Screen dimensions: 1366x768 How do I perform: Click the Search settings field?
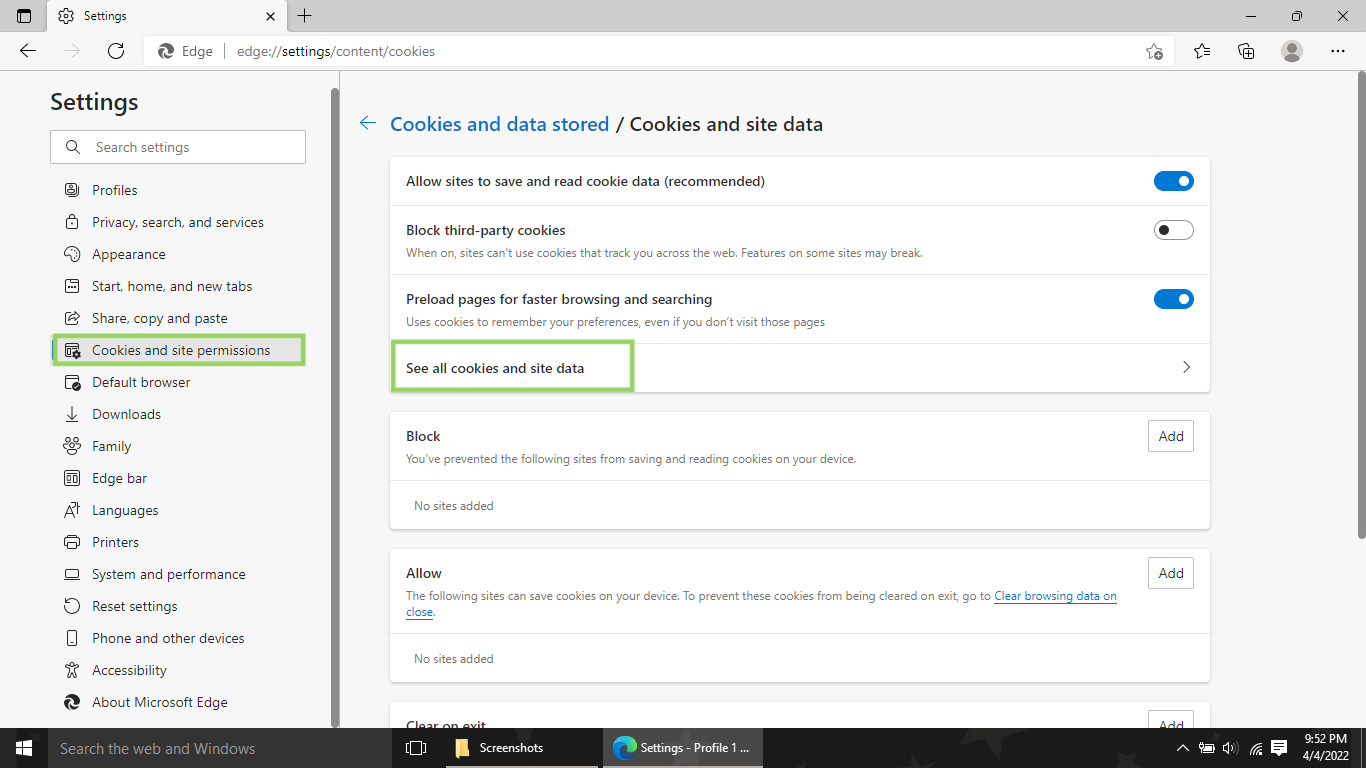pyautogui.click(x=178, y=147)
